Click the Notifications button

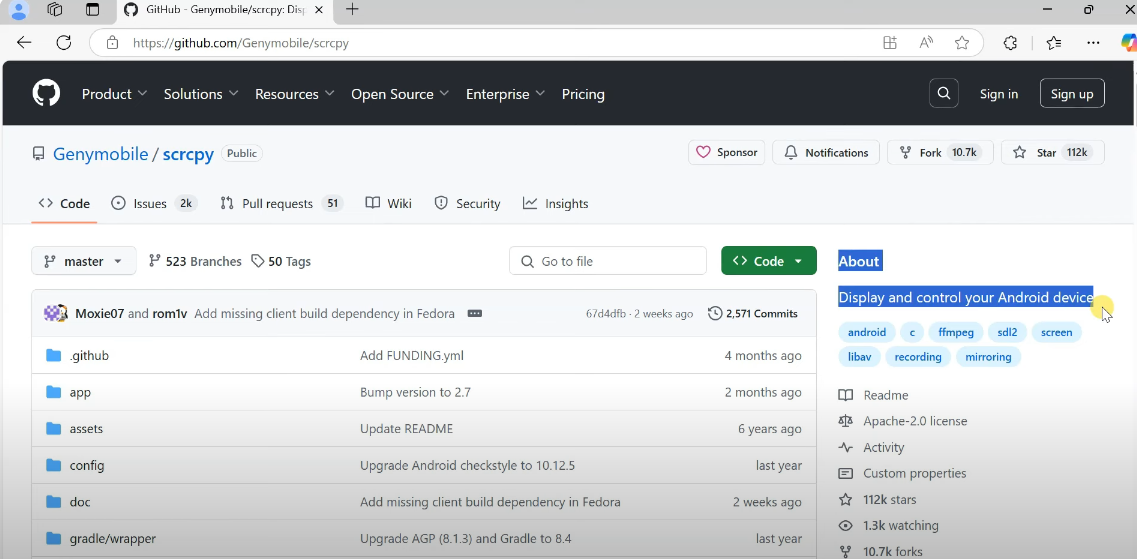[x=825, y=152]
